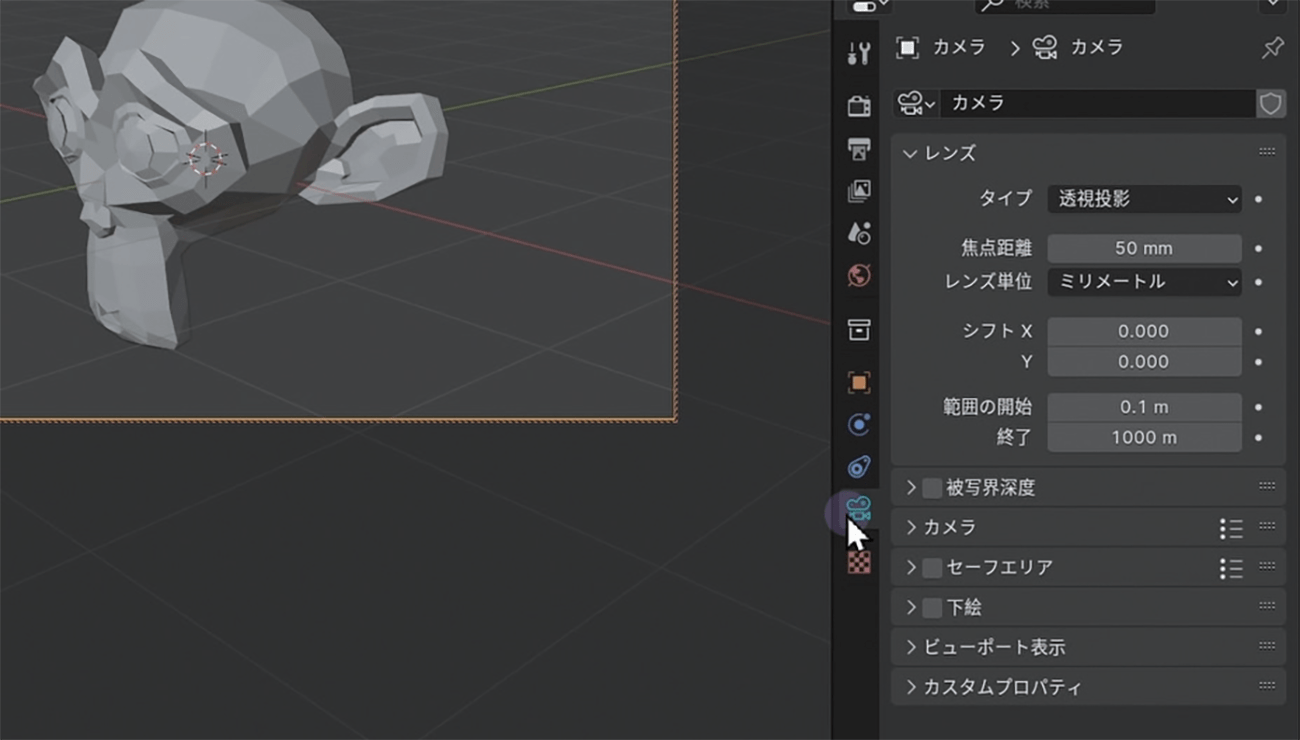The image size is (1300, 740).
Task: Click the レンズ panel drag grip
Action: pyautogui.click(x=1267, y=153)
